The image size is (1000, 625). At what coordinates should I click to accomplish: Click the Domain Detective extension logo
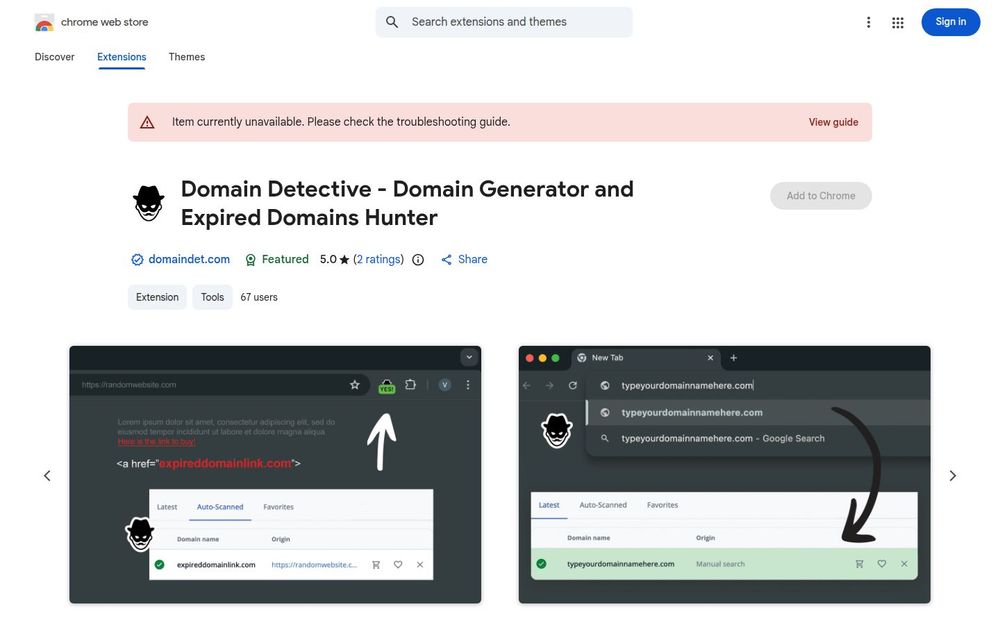(149, 203)
